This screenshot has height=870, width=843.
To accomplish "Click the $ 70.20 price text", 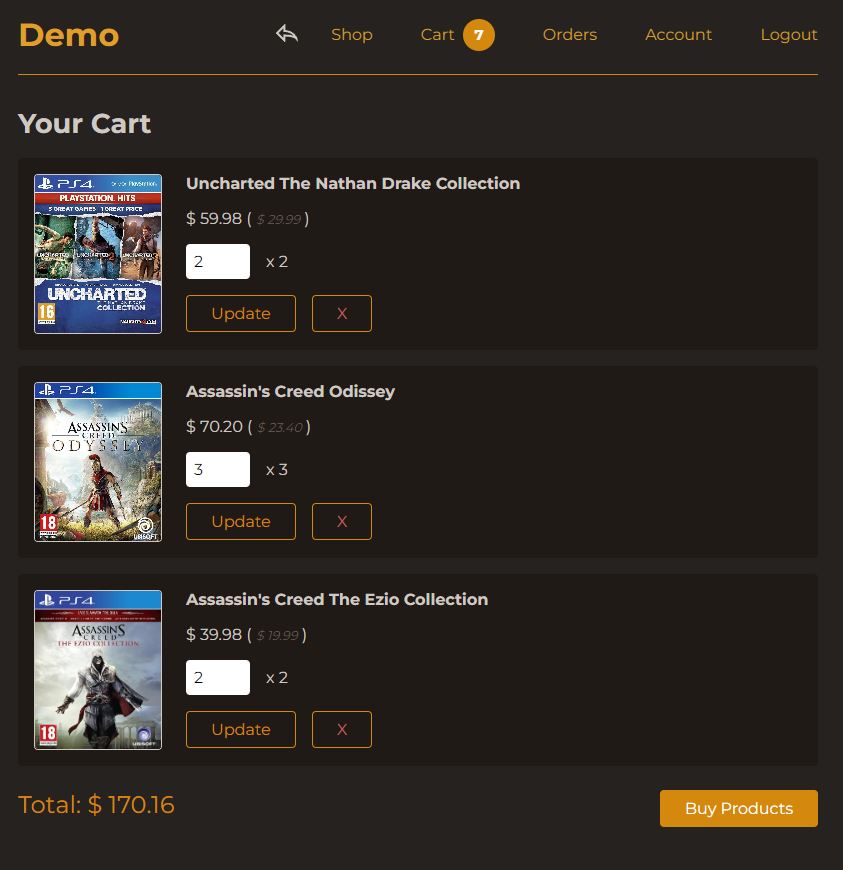I will [x=214, y=427].
